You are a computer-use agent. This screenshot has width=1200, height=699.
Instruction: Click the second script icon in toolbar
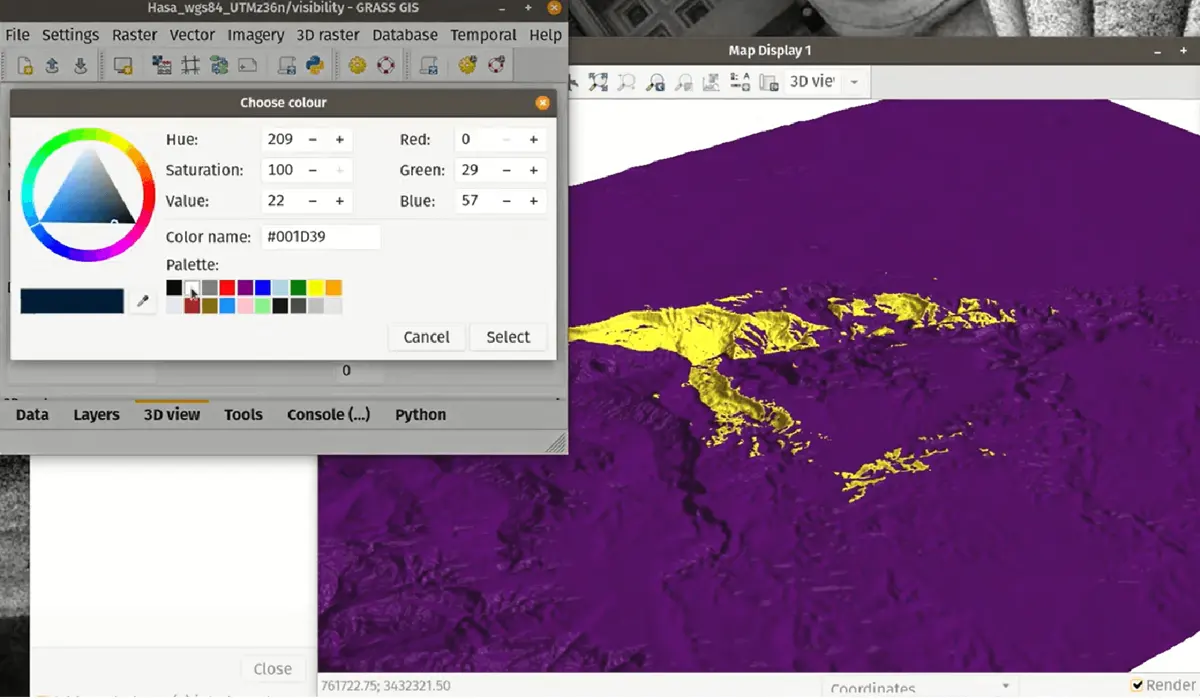pos(429,66)
